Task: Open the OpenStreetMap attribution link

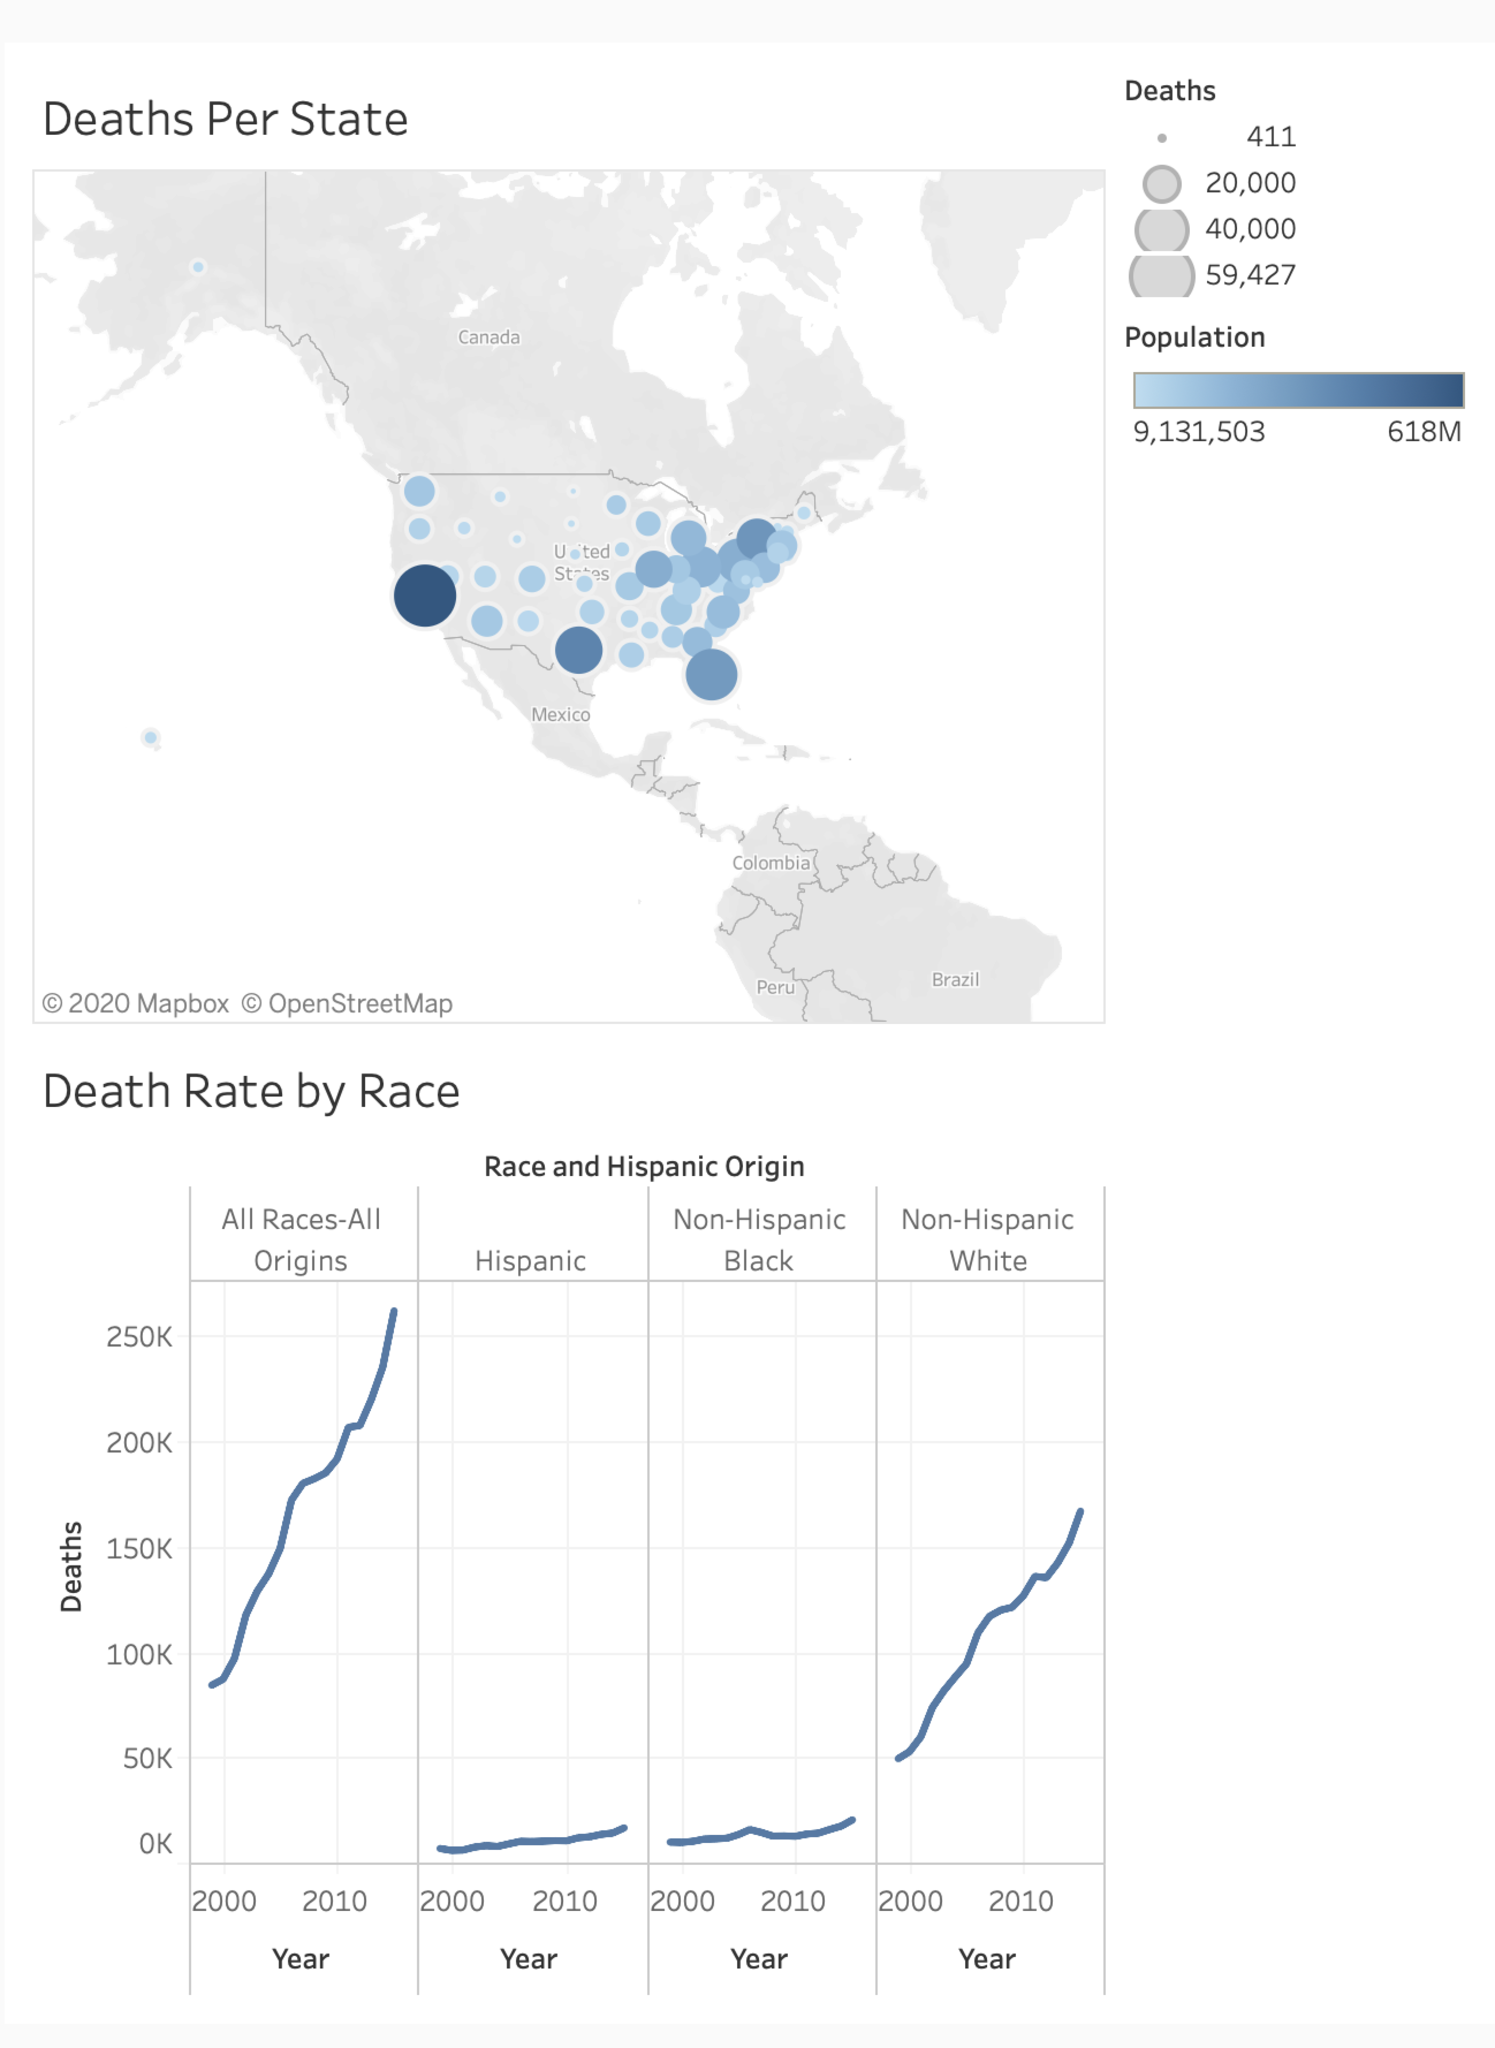Action: click(x=347, y=1003)
